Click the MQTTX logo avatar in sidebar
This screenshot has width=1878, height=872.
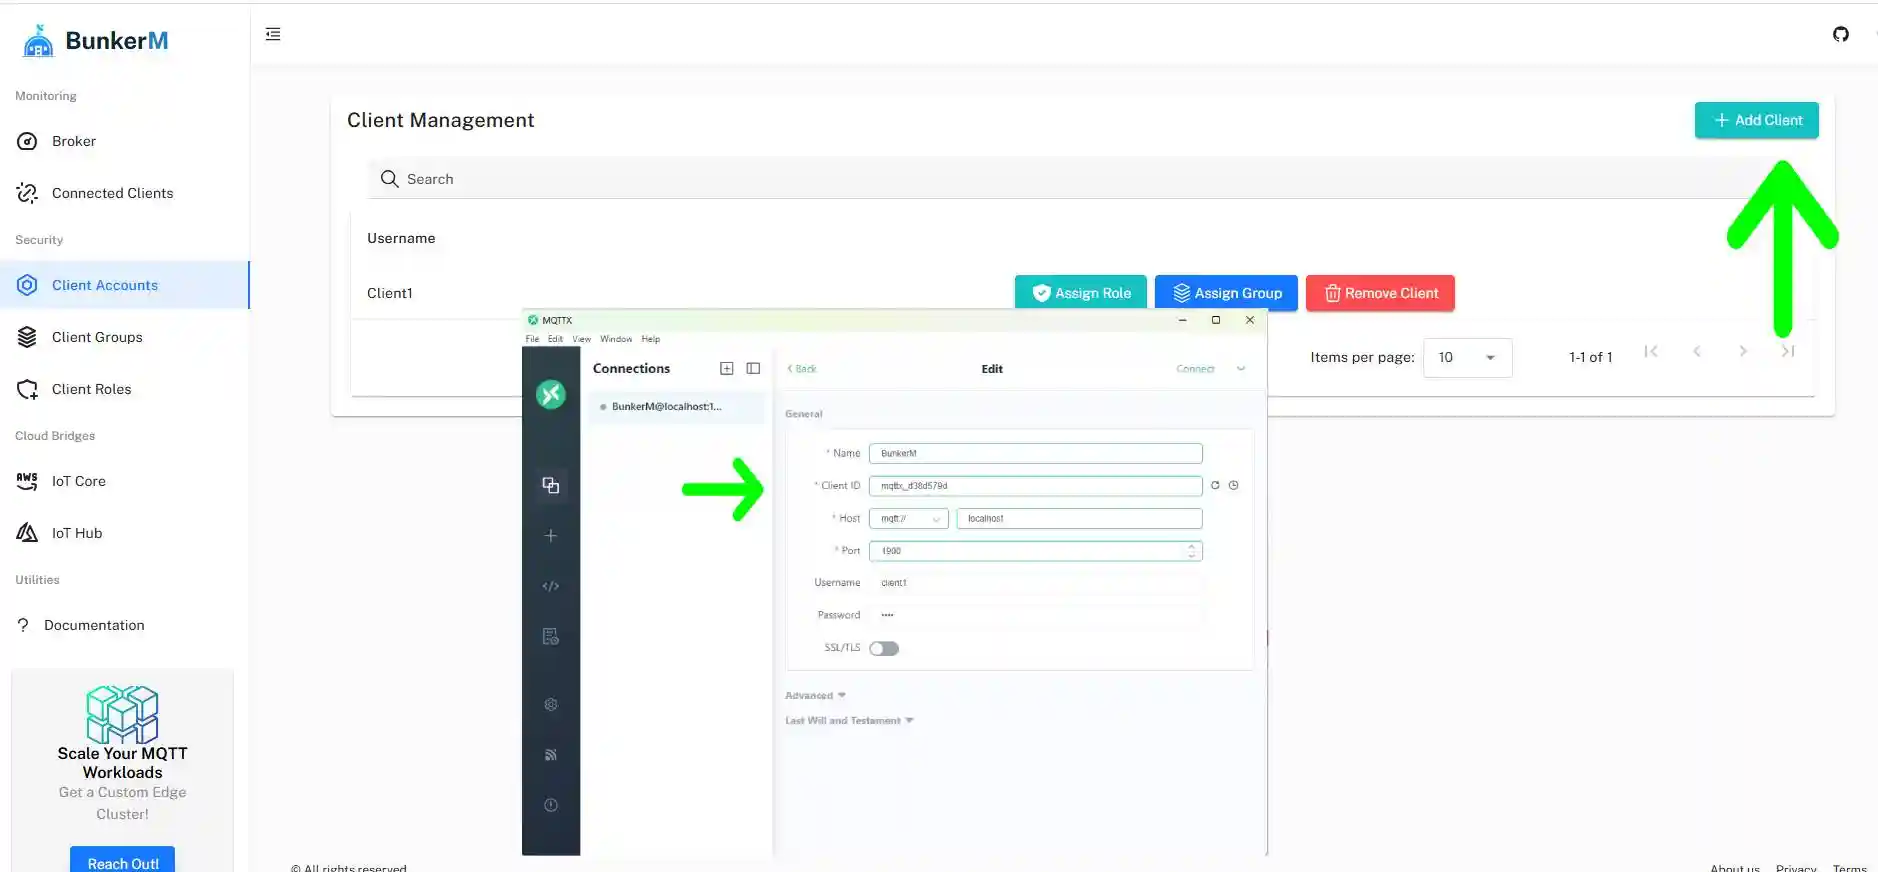coord(551,394)
